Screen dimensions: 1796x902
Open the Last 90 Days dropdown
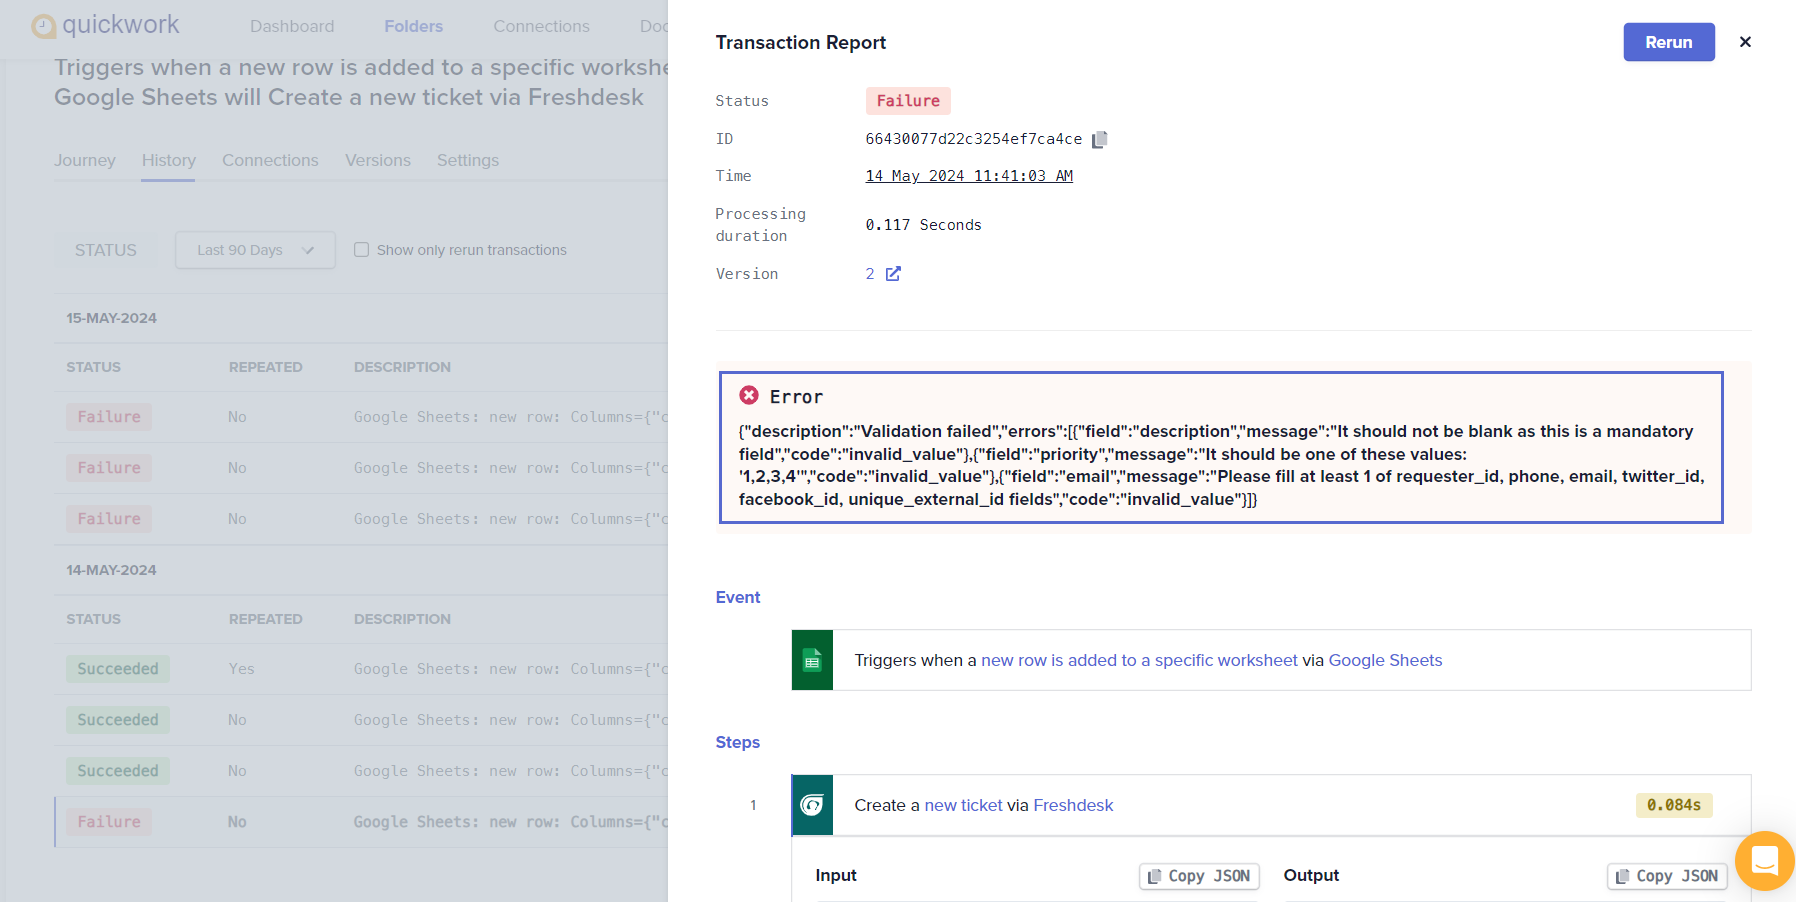coord(255,250)
